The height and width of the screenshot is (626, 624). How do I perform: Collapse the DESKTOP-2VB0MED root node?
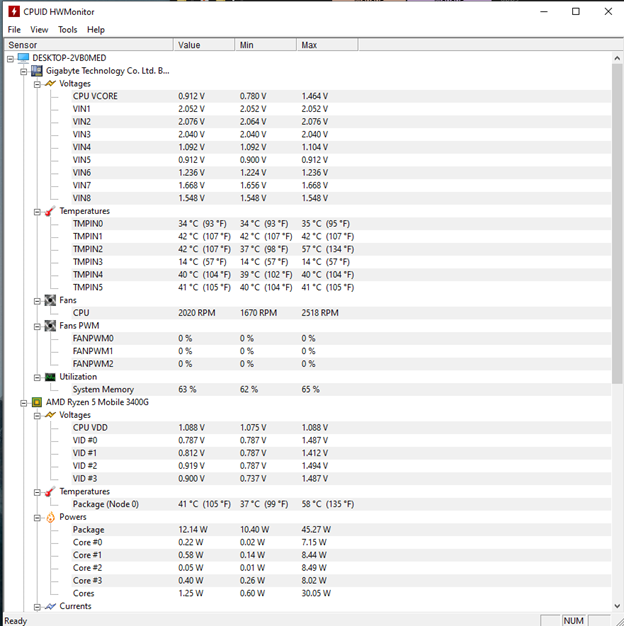click(x=10, y=59)
